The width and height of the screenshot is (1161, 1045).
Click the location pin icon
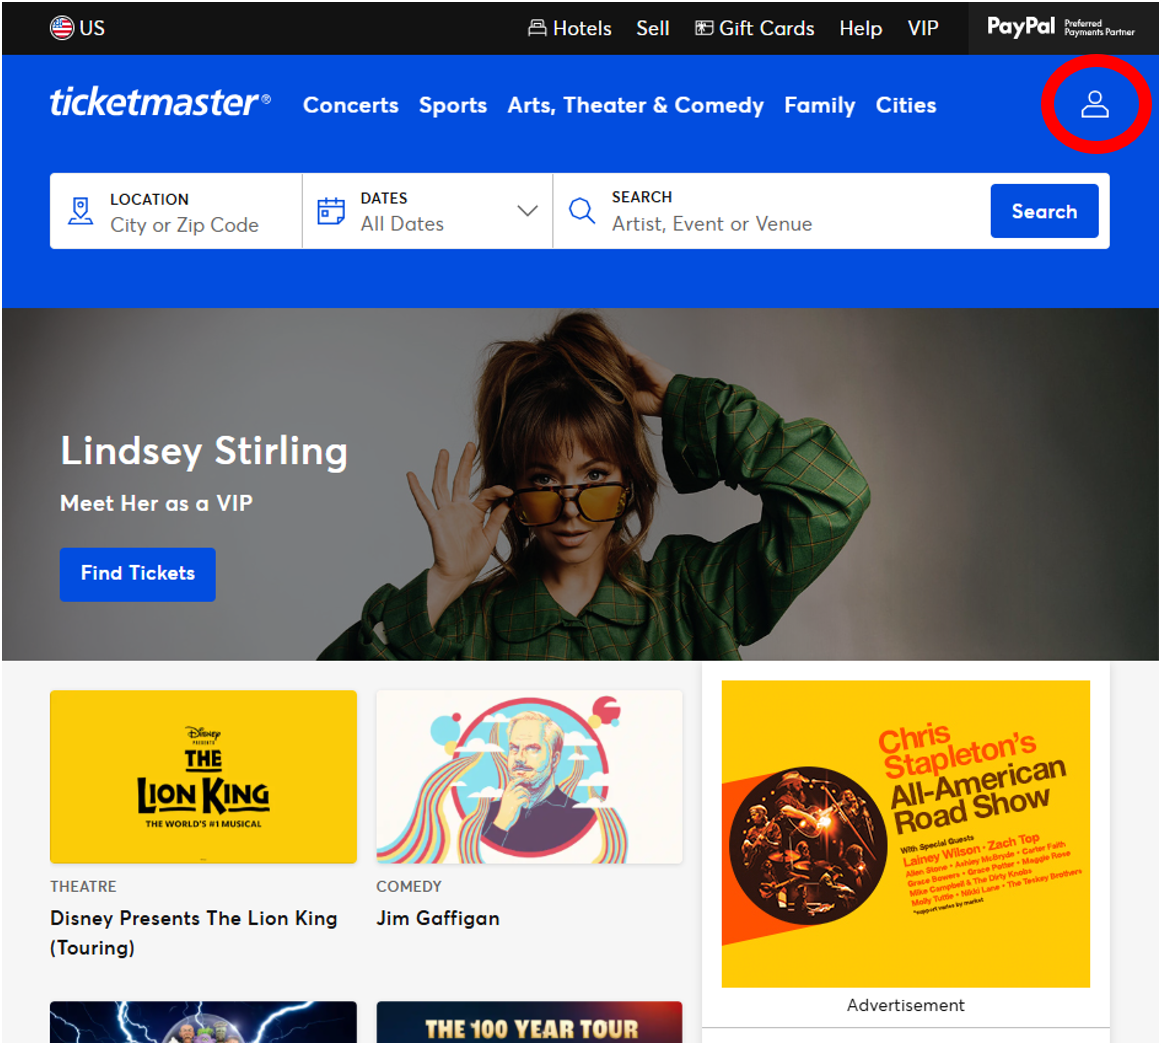pyautogui.click(x=80, y=211)
